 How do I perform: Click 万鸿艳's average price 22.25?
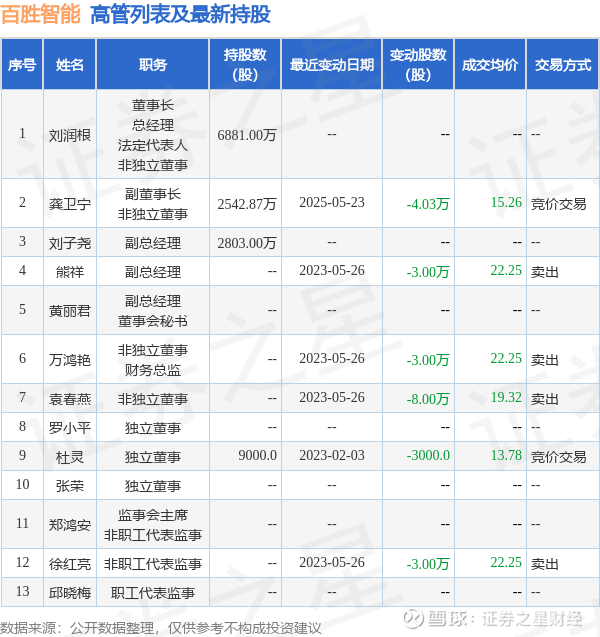(506, 358)
